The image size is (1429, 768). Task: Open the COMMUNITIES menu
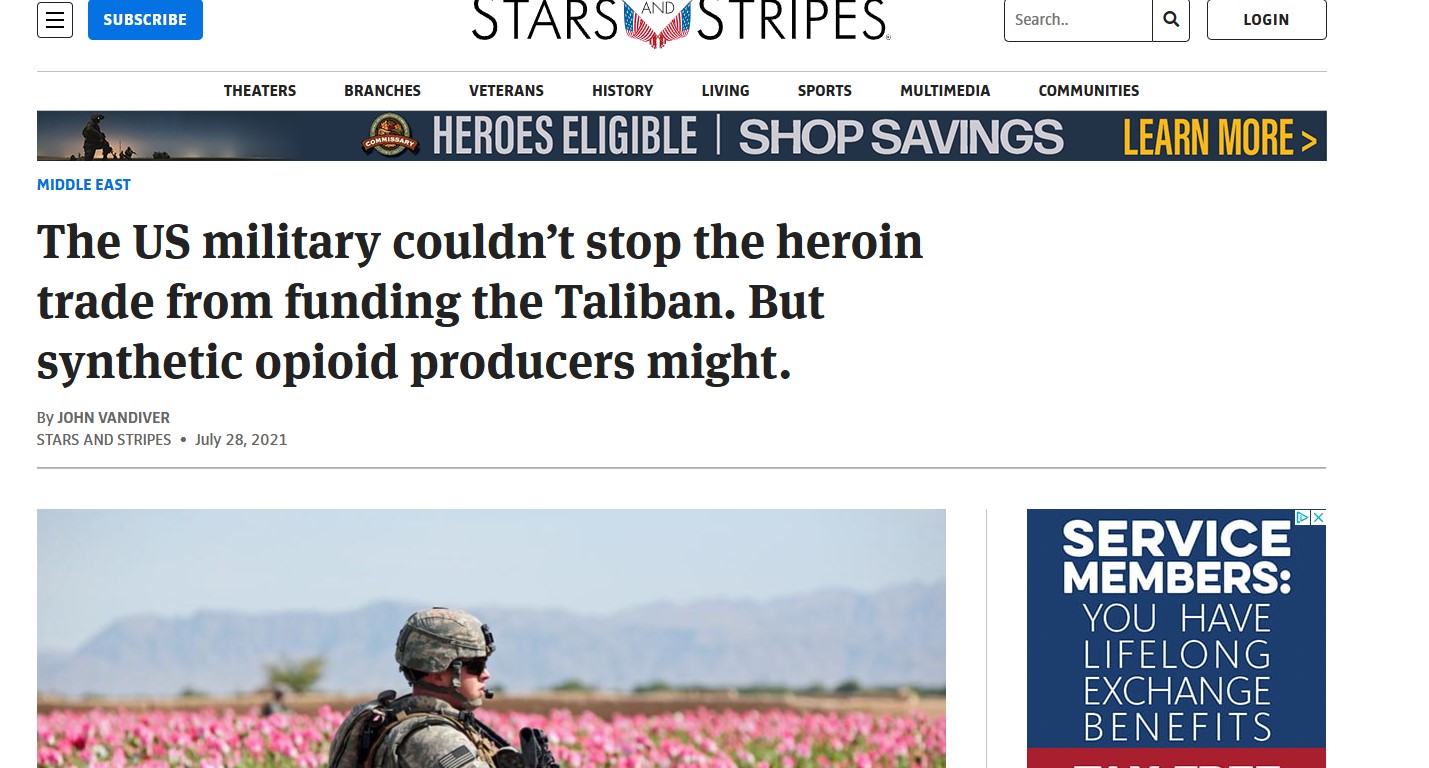tap(1089, 90)
